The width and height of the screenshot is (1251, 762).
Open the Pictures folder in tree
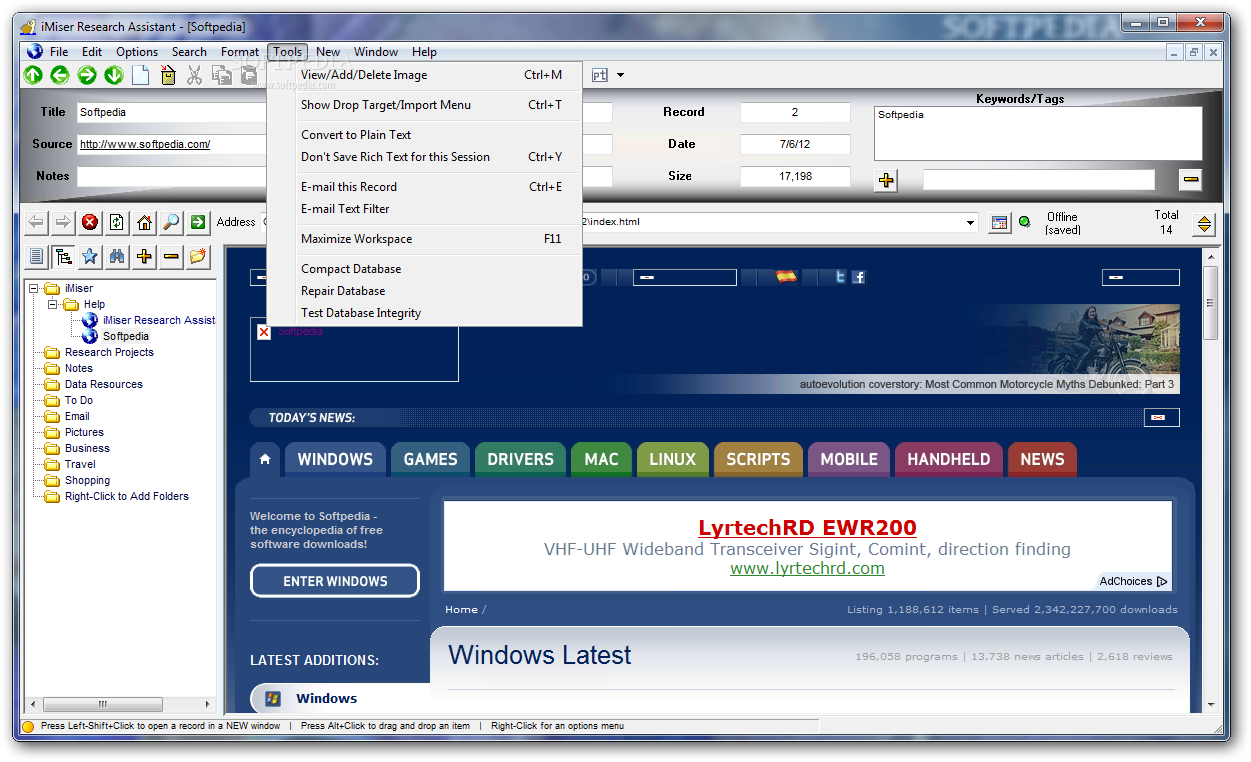pyautogui.click(x=84, y=432)
